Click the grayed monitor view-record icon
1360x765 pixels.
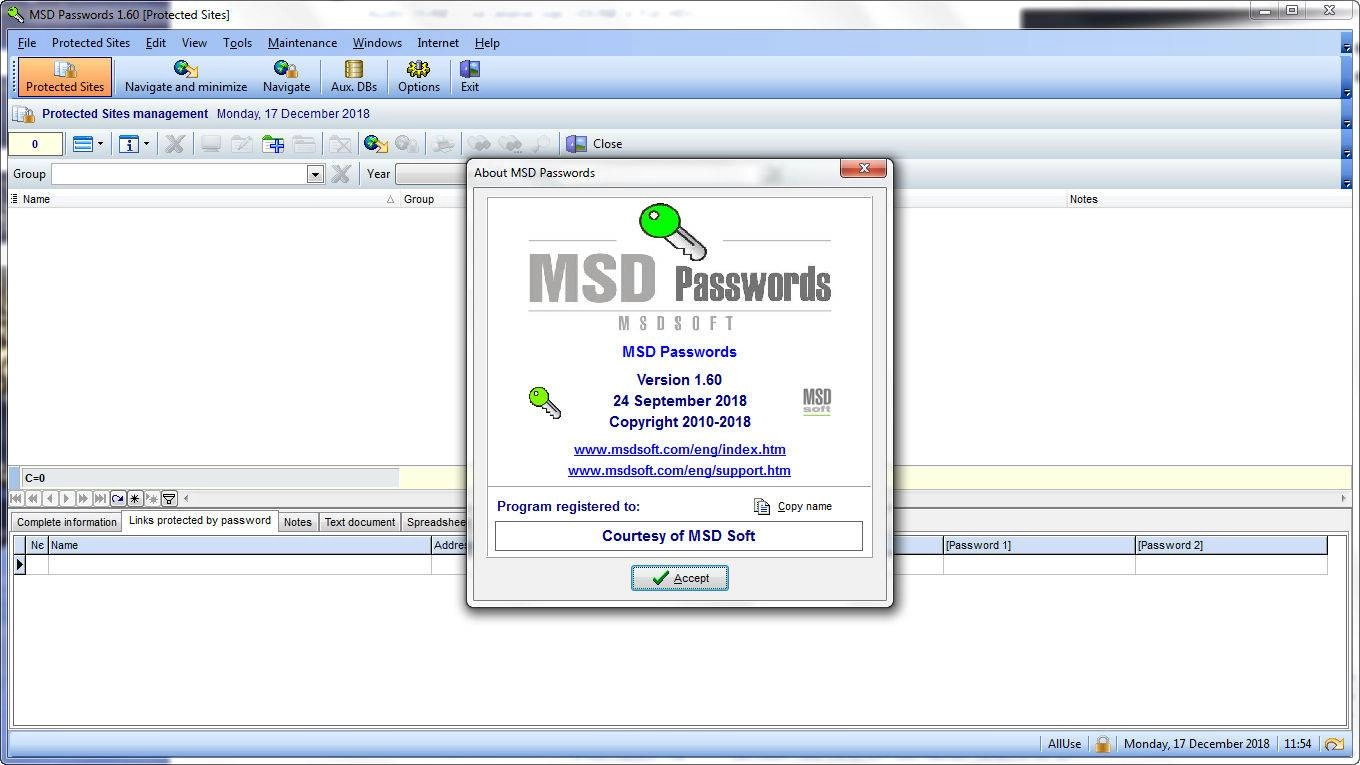[211, 144]
